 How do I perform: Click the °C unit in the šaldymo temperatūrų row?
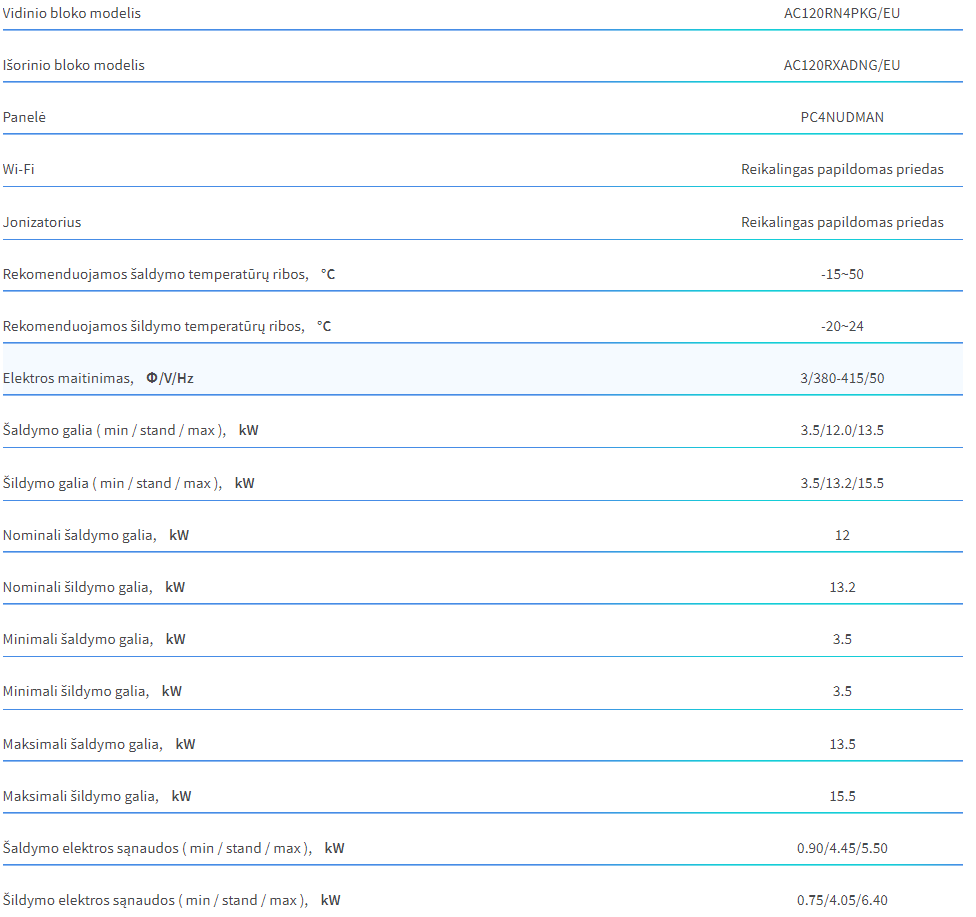(328, 275)
